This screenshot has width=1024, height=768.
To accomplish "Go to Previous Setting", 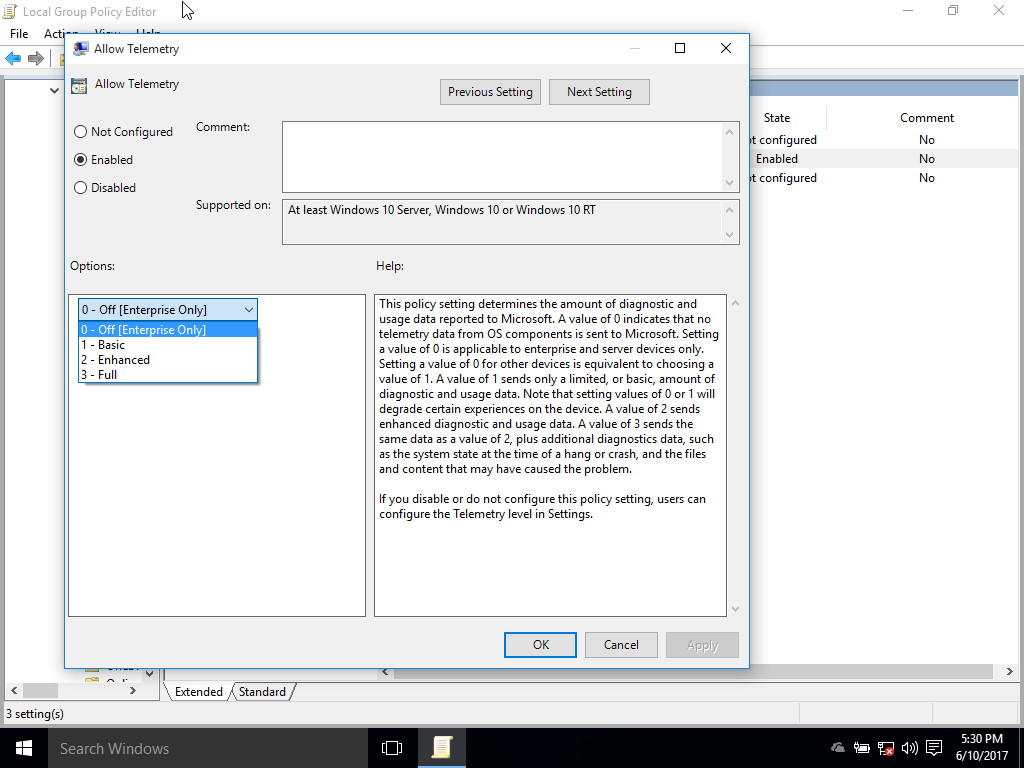I will point(490,92).
